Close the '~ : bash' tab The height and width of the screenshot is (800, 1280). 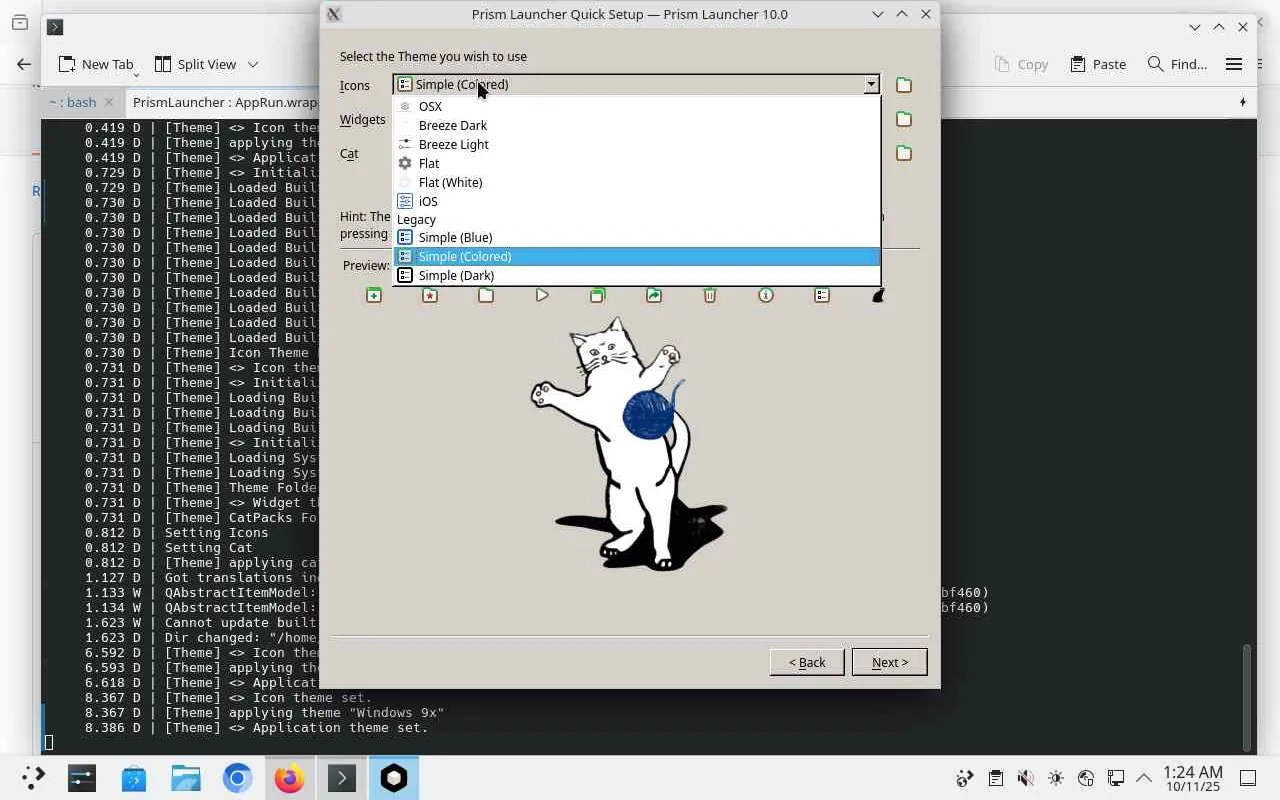pyautogui.click(x=109, y=102)
